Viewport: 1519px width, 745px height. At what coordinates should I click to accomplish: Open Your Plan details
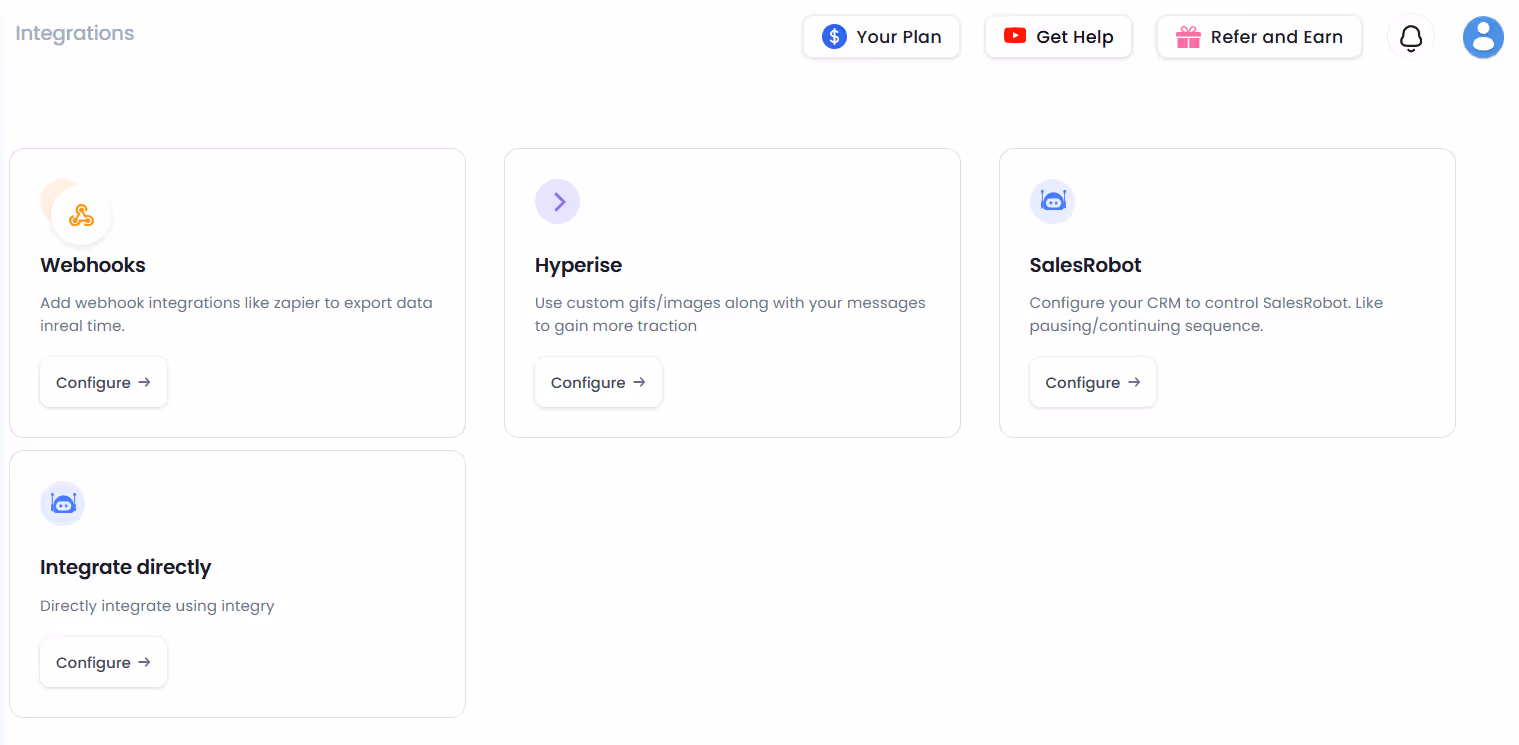(x=881, y=36)
